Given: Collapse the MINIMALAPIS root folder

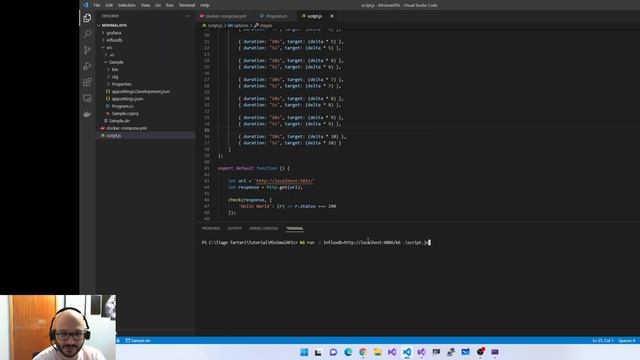Looking at the screenshot, I should tap(145, 25).
